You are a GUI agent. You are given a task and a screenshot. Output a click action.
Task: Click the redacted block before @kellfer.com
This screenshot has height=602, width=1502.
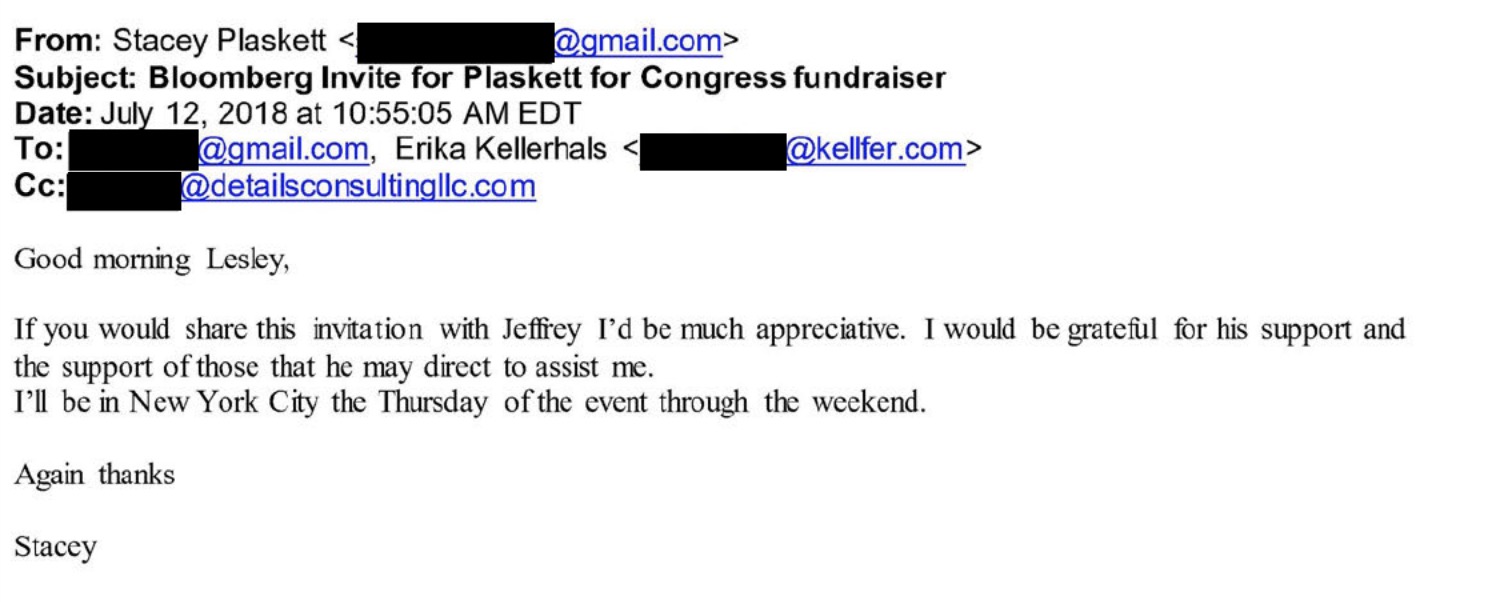712,151
